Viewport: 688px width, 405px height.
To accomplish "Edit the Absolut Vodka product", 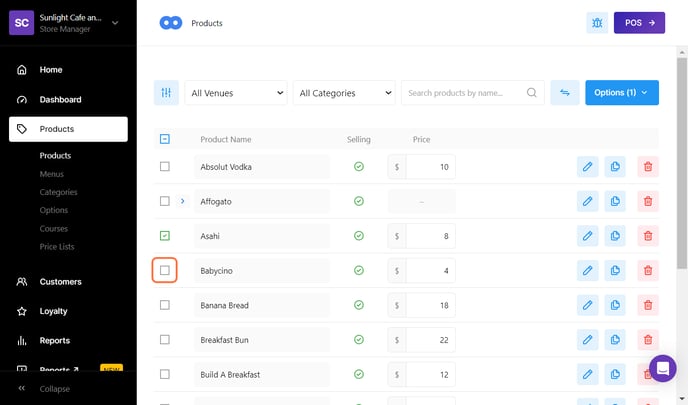I will 587,167.
